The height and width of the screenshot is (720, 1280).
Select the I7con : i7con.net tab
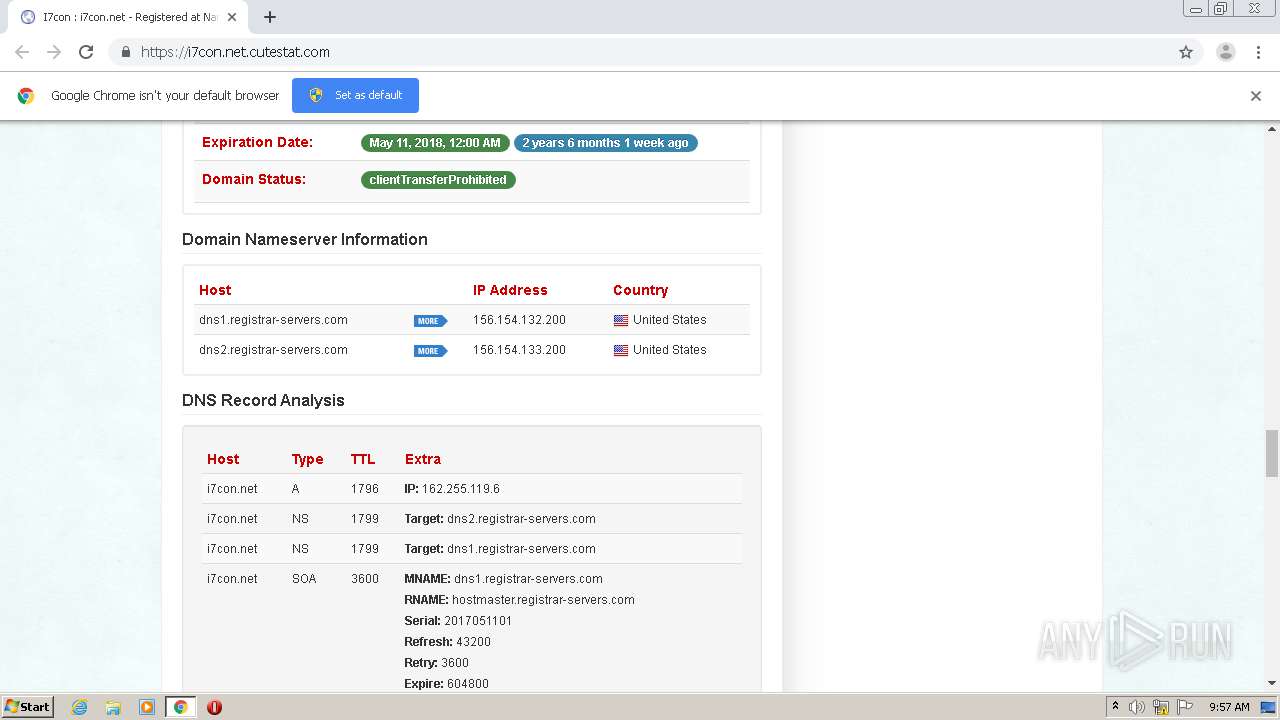click(130, 17)
